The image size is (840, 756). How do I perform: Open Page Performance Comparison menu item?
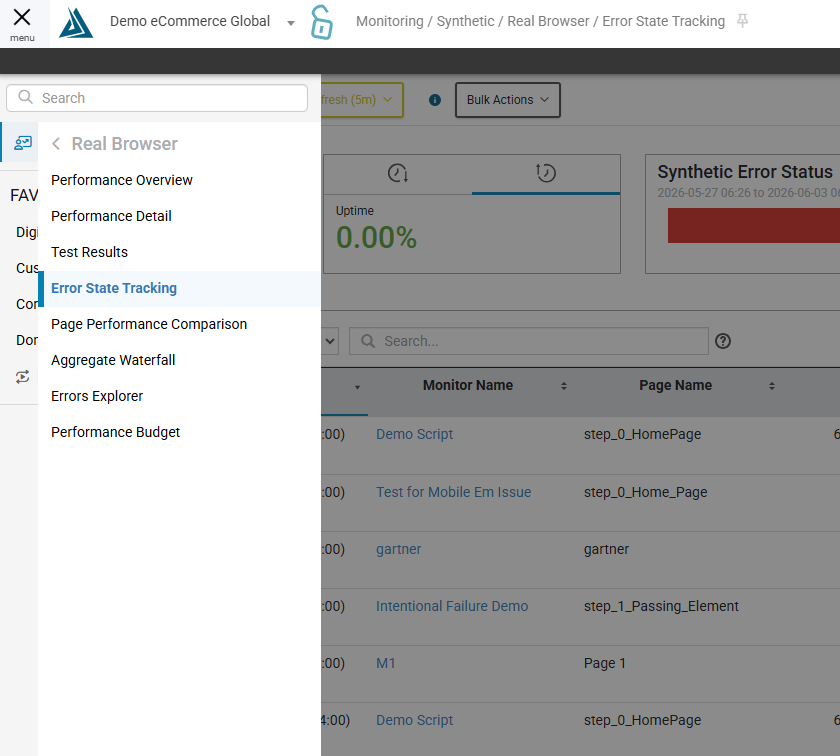(x=149, y=324)
